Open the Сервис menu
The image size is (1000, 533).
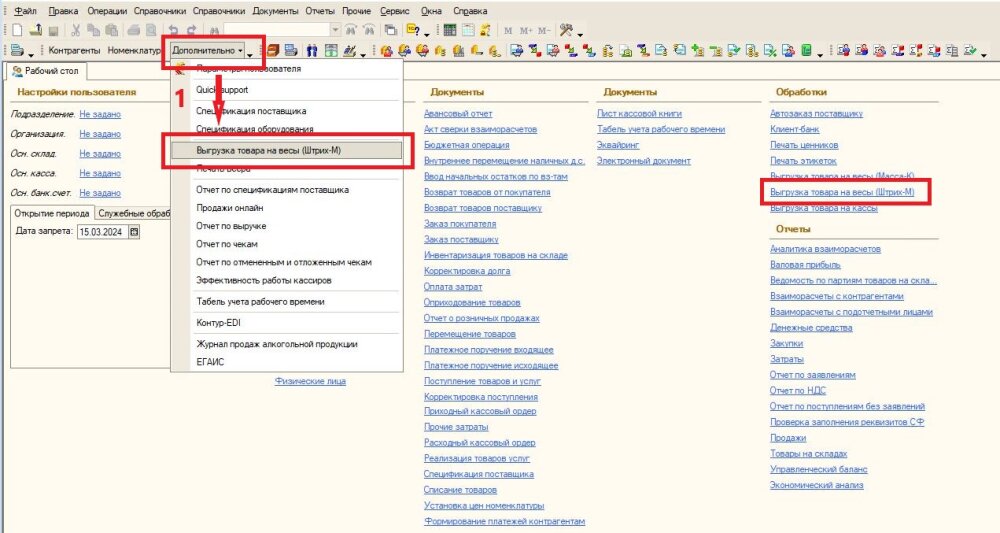coord(395,11)
